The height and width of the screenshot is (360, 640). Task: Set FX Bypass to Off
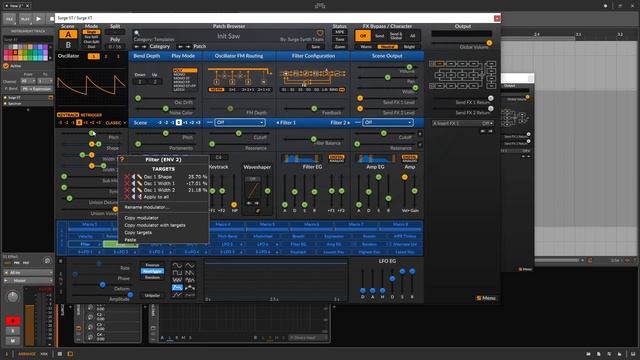tap(363, 36)
